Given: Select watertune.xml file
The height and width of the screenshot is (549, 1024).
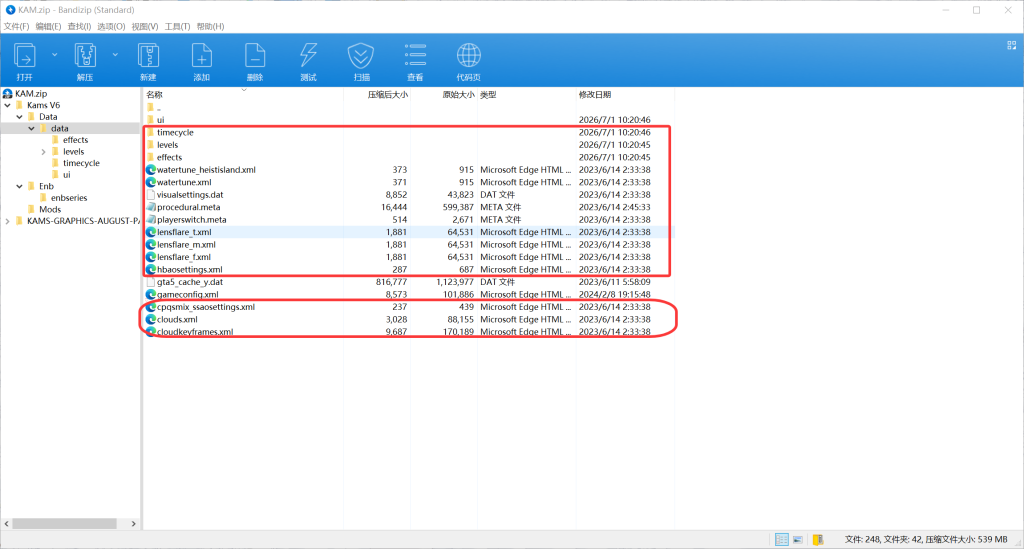Looking at the screenshot, I should point(409,182).
